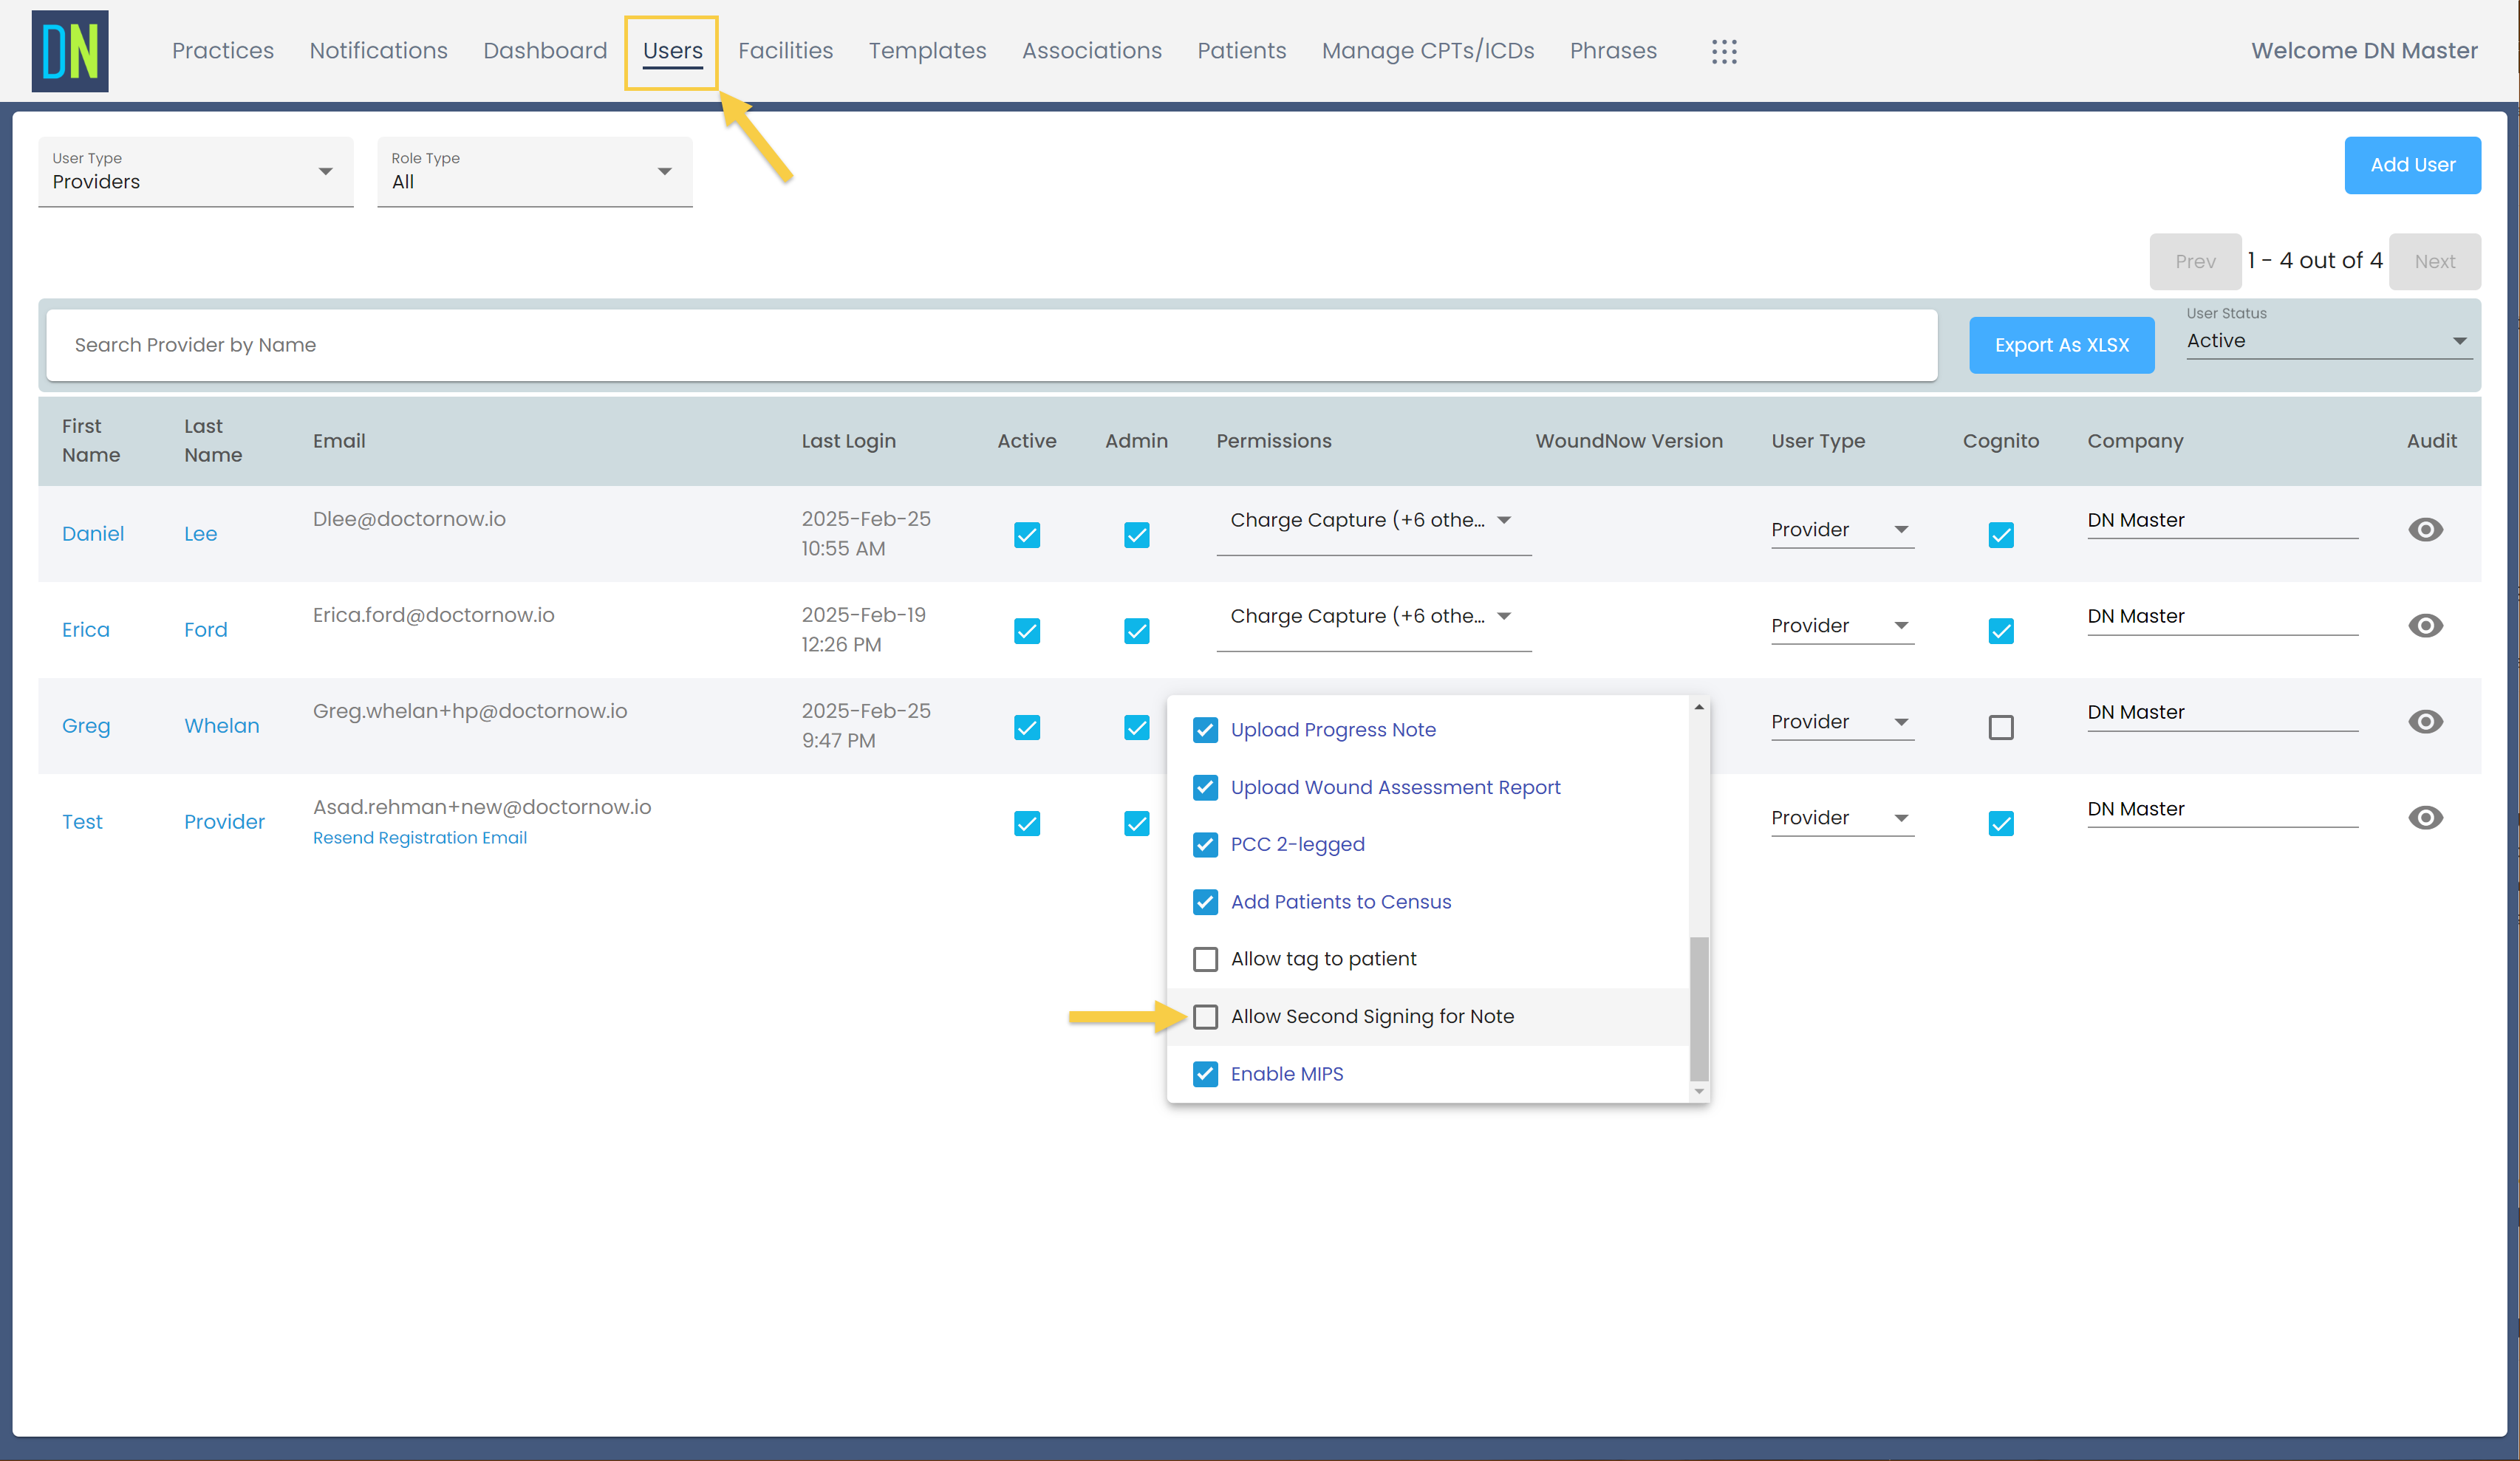Resend Registration Email for Test Provider
The height and width of the screenshot is (1461, 2520).
(x=419, y=838)
